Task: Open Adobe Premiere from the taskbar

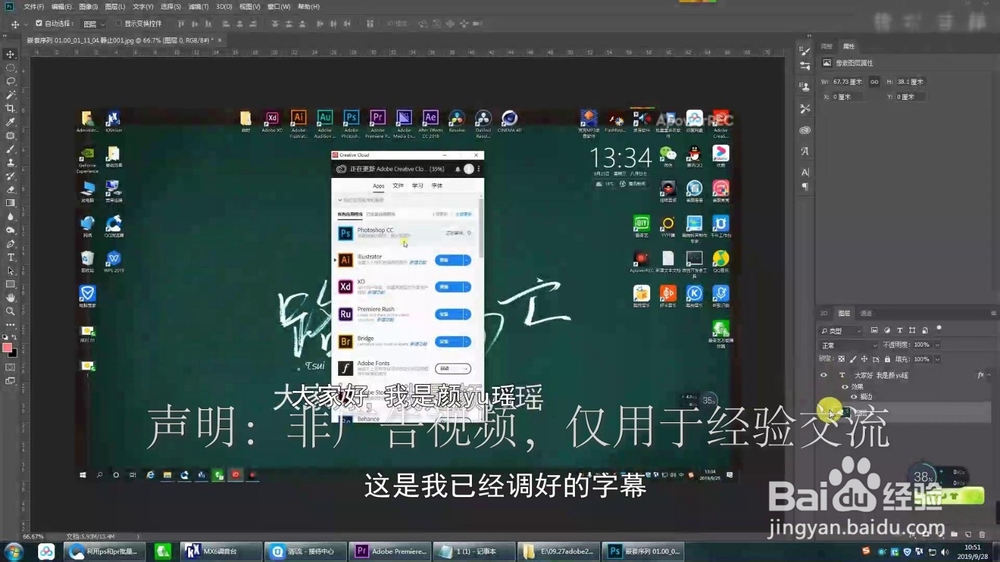Action: (x=390, y=551)
